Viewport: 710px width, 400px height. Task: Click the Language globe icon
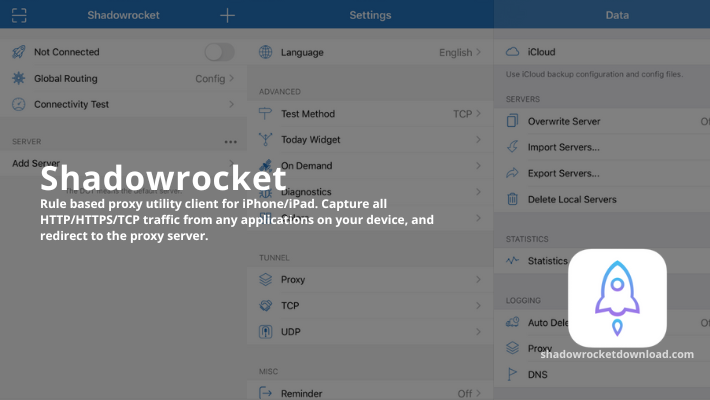click(x=265, y=52)
